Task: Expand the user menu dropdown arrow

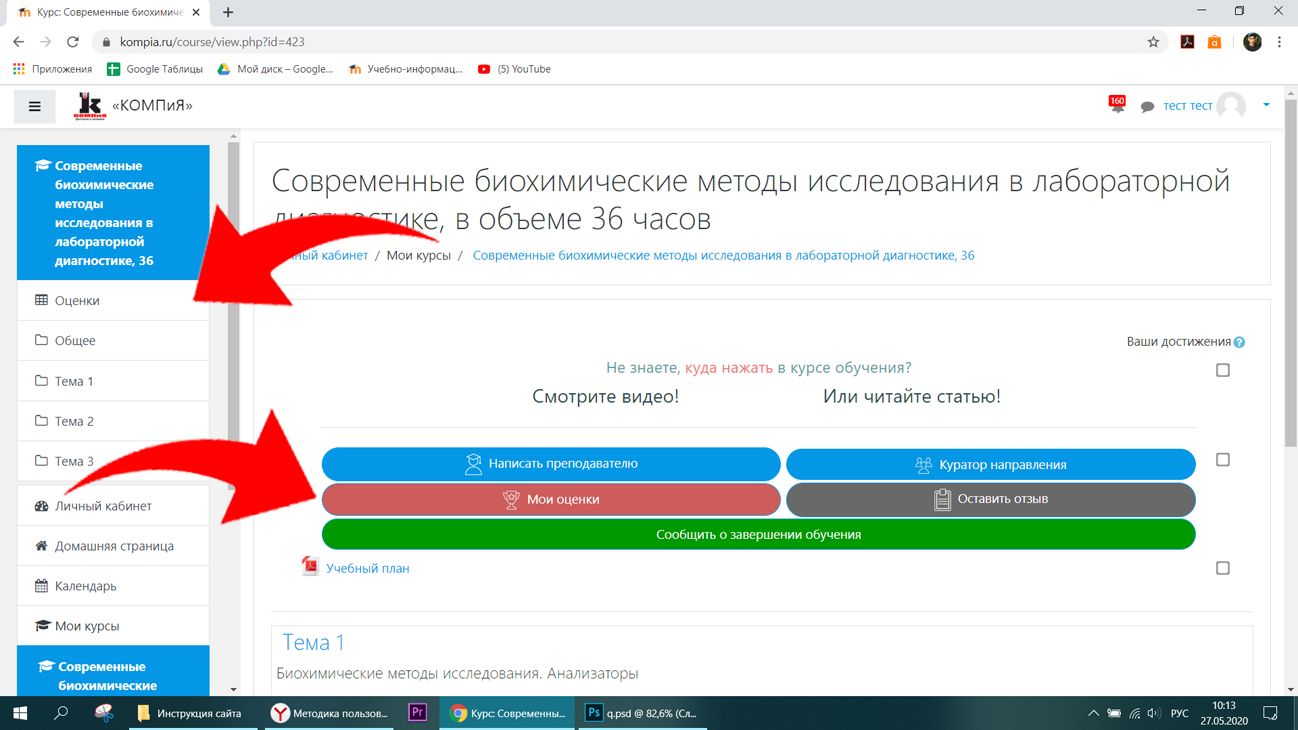Action: [x=1266, y=105]
